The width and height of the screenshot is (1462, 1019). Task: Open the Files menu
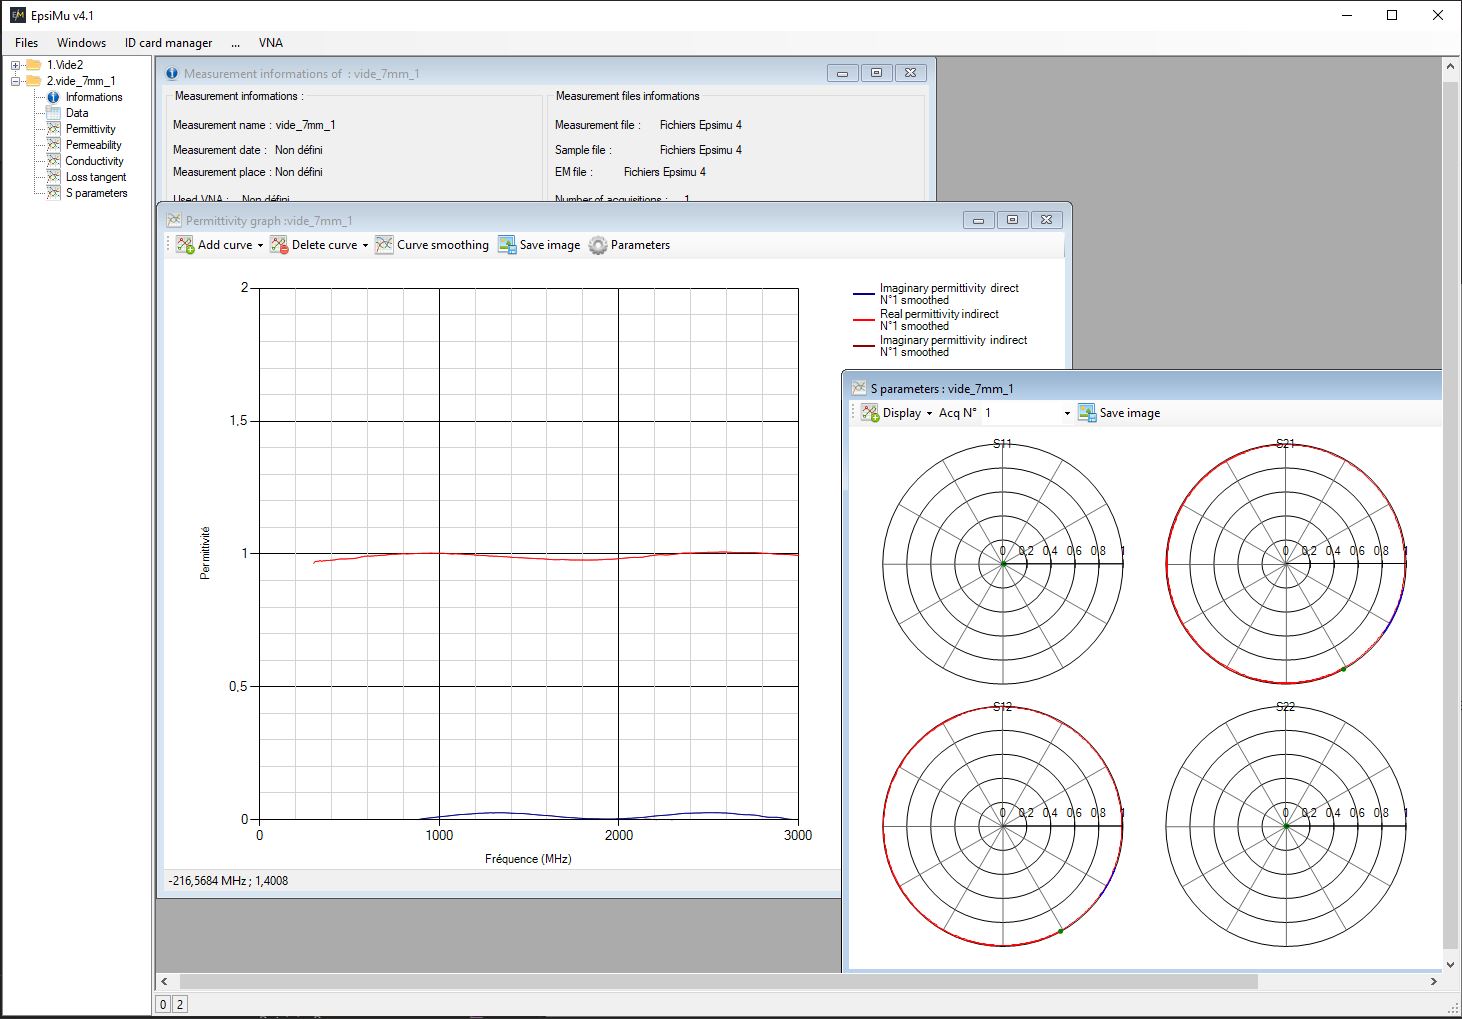pos(26,43)
